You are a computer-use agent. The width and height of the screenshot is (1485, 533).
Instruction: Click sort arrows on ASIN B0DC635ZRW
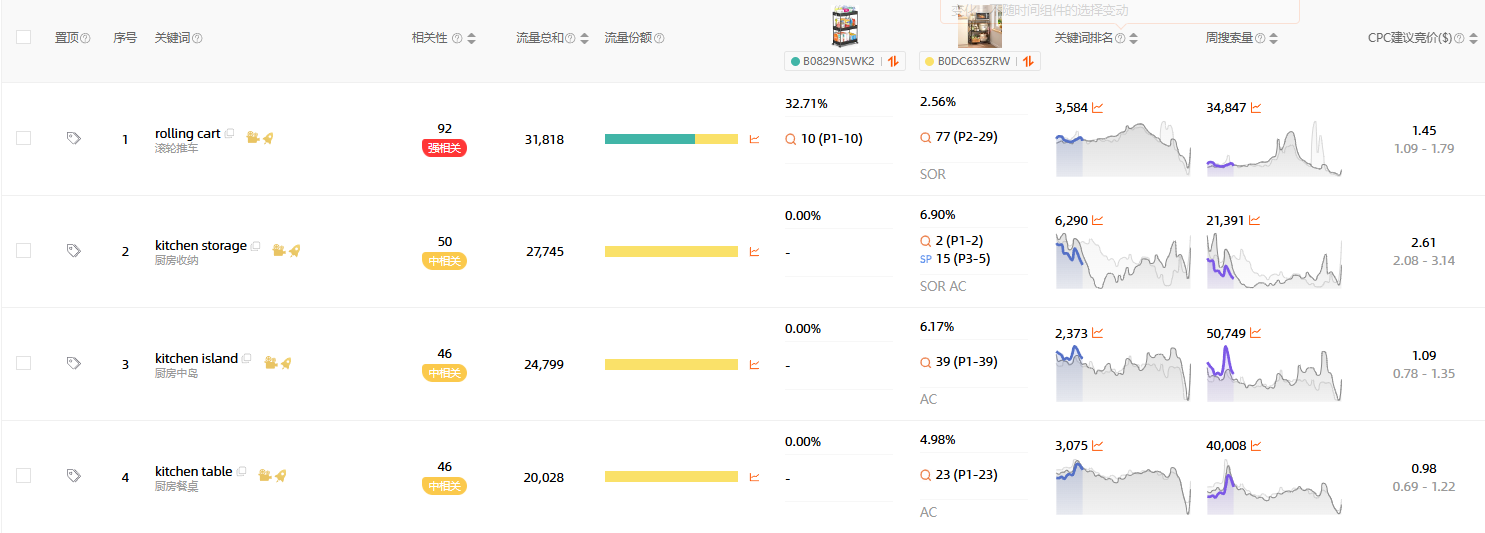pos(1028,61)
